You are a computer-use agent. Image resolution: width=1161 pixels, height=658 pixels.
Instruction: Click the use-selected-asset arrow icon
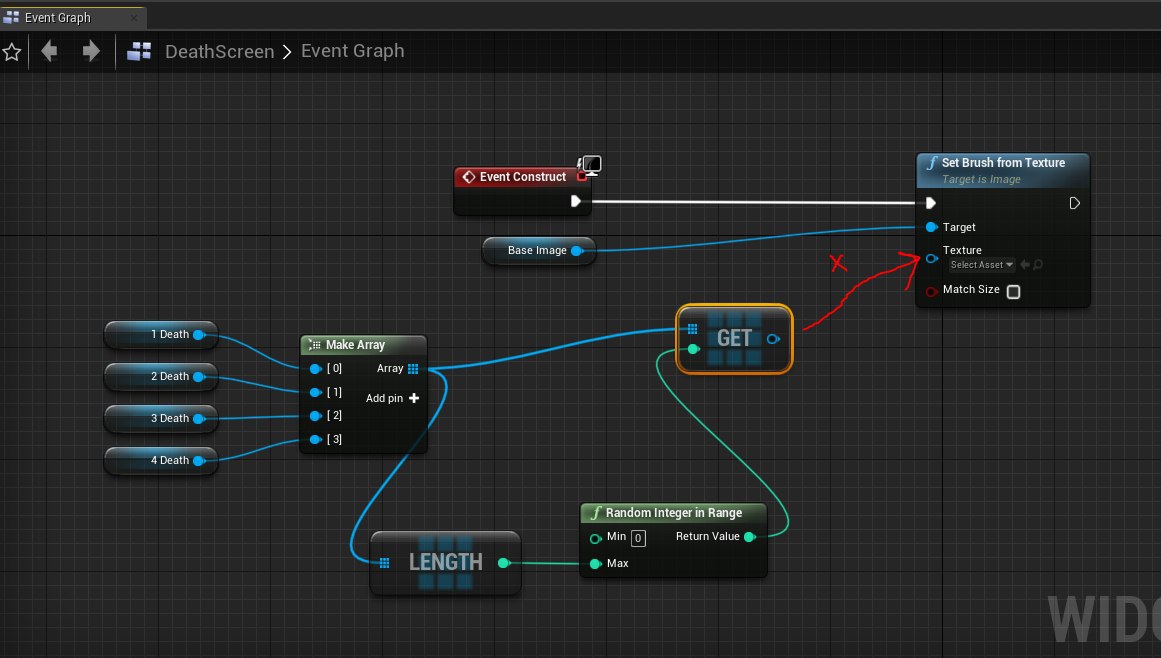pyautogui.click(x=1025, y=265)
